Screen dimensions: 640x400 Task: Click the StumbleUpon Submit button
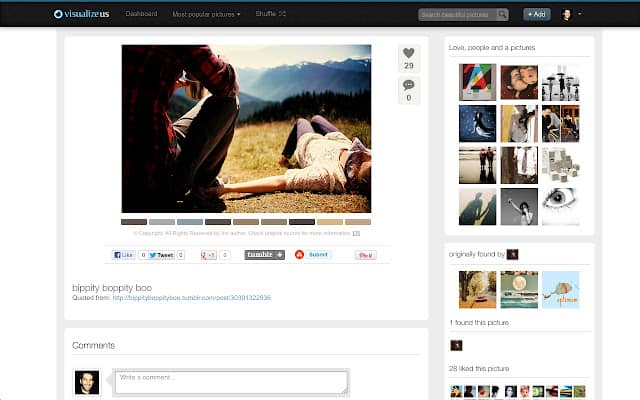(x=313, y=255)
